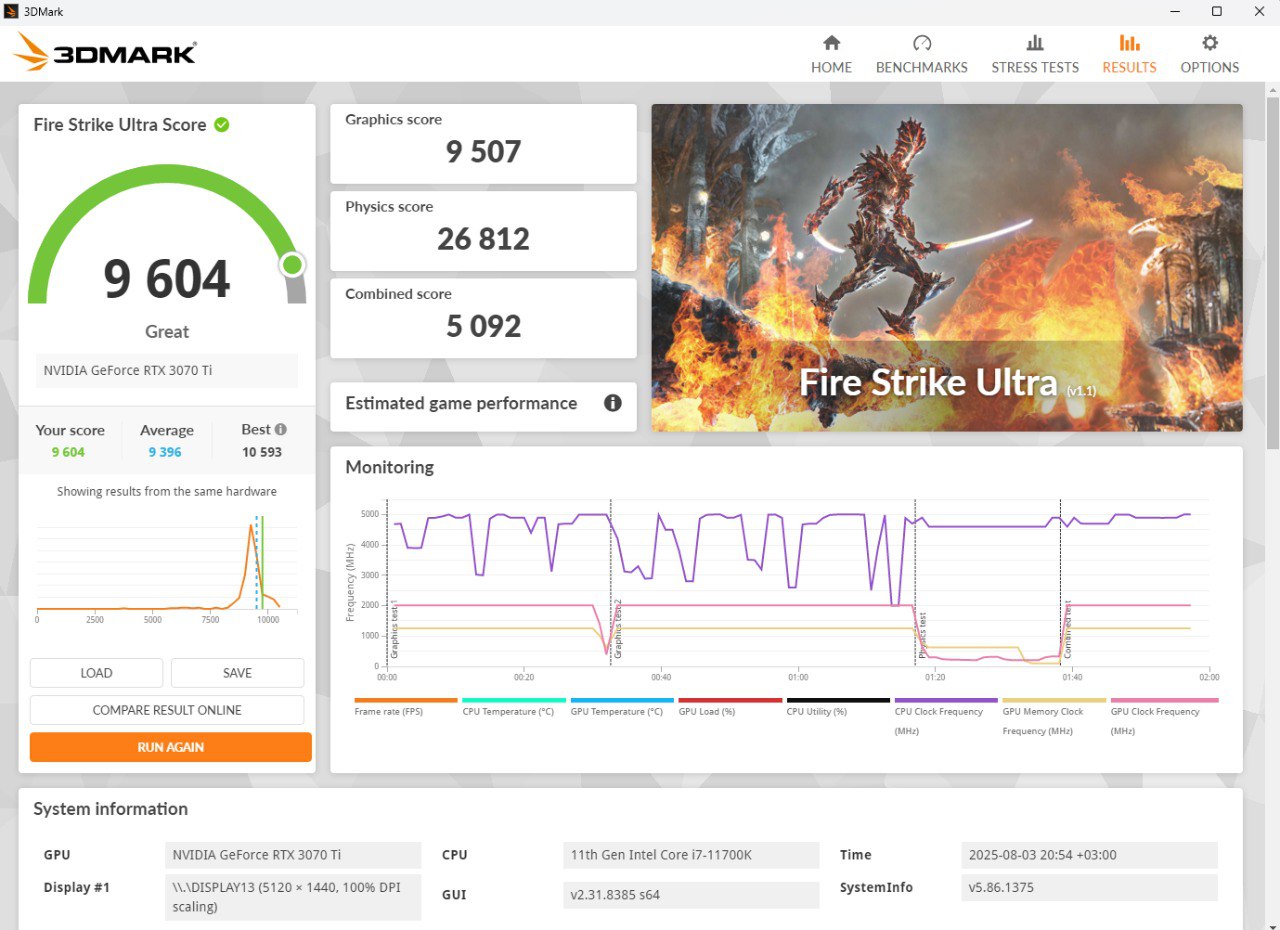The width and height of the screenshot is (1280, 930).
Task: Click the SAVE button
Action: [x=237, y=673]
